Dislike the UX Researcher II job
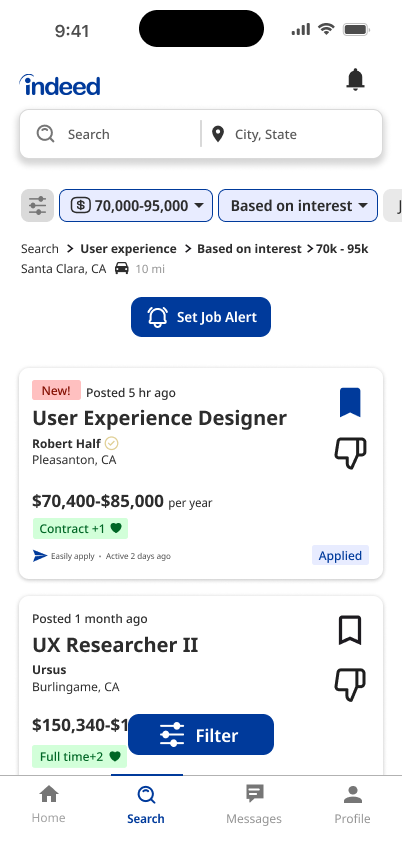Viewport: 402px width, 852px height. click(350, 685)
